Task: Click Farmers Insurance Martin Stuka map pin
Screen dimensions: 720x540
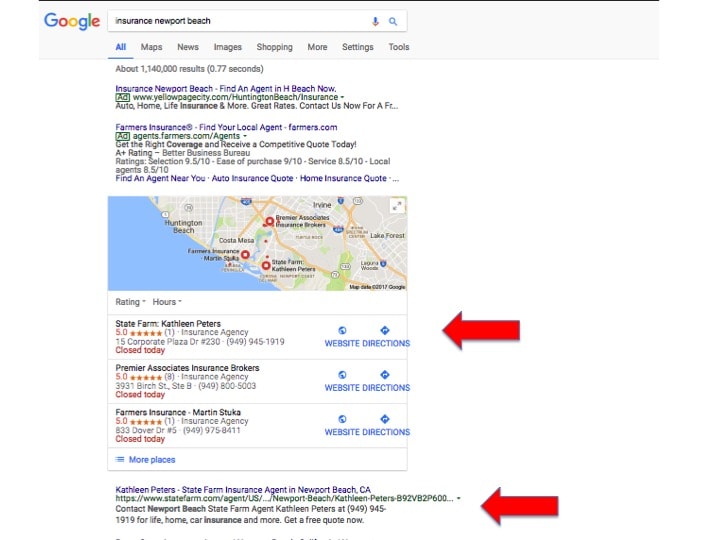Action: pos(245,254)
